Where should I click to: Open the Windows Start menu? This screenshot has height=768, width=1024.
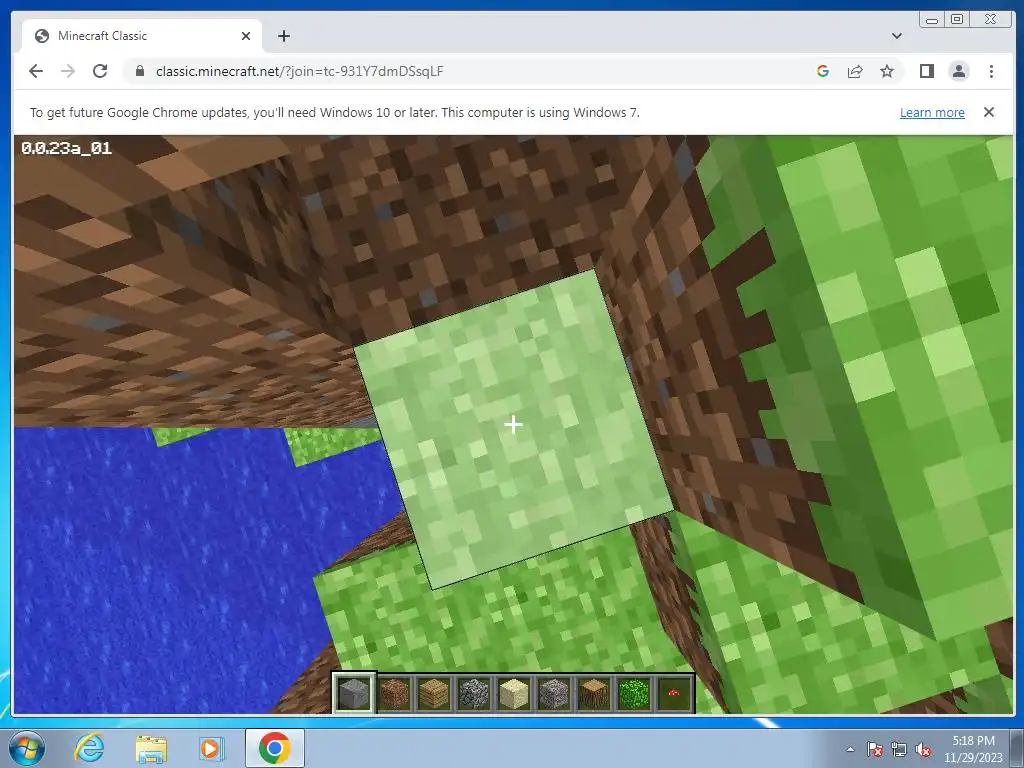[x=27, y=748]
